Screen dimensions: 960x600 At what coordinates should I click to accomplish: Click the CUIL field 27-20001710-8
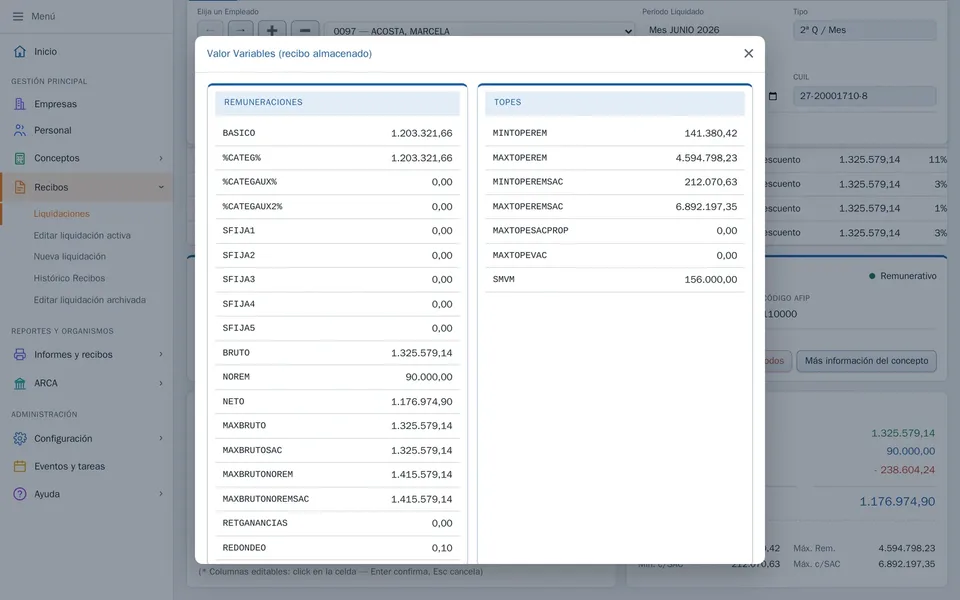pos(864,96)
